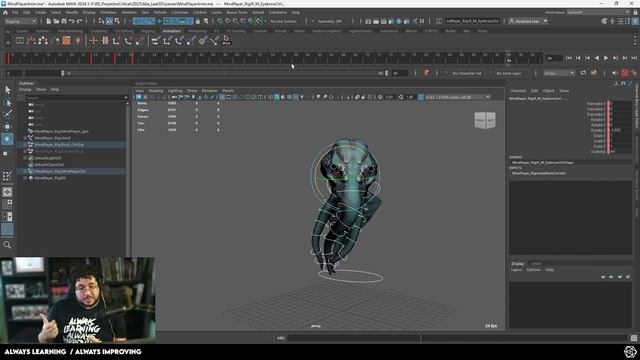Toggle the workspace lock icon
The width and height of the screenshot is (640, 360).
click(635, 13)
